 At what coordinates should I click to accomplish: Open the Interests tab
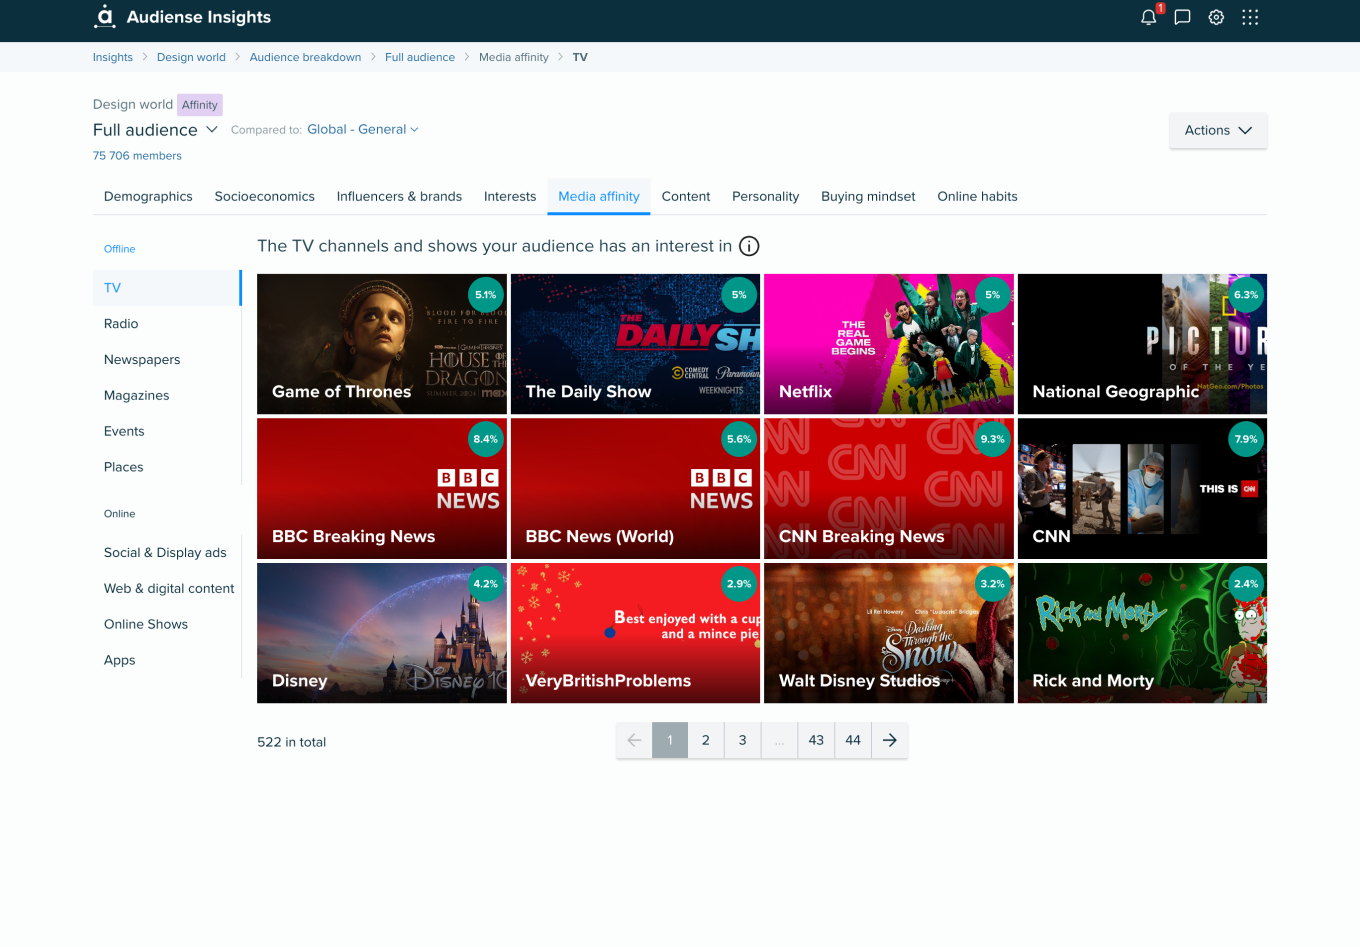point(510,196)
